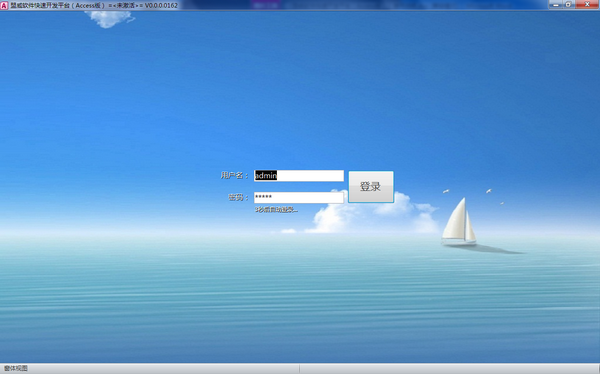Screen dimensions: 600x374
Task: Click the 窗体视图 status bar text
Action: [16, 368]
